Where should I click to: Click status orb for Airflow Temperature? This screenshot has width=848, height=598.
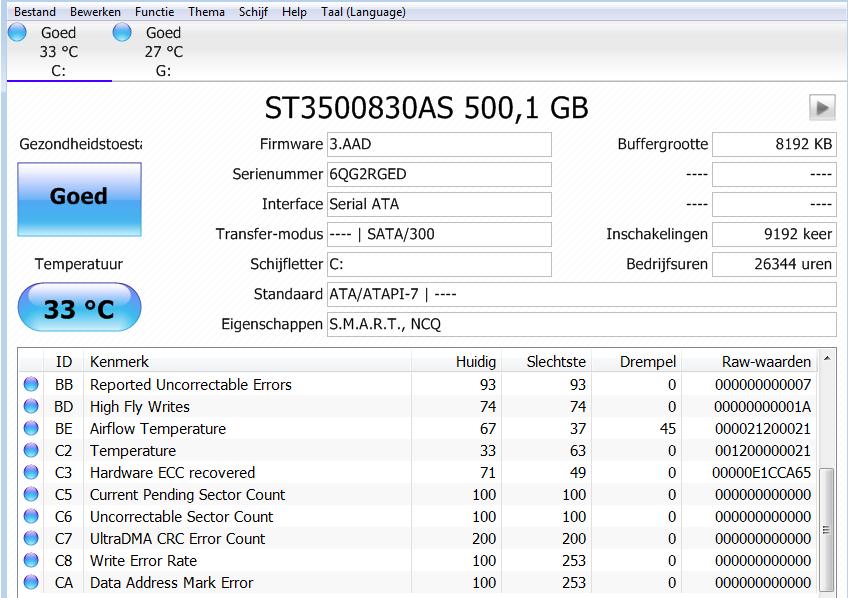(x=31, y=429)
